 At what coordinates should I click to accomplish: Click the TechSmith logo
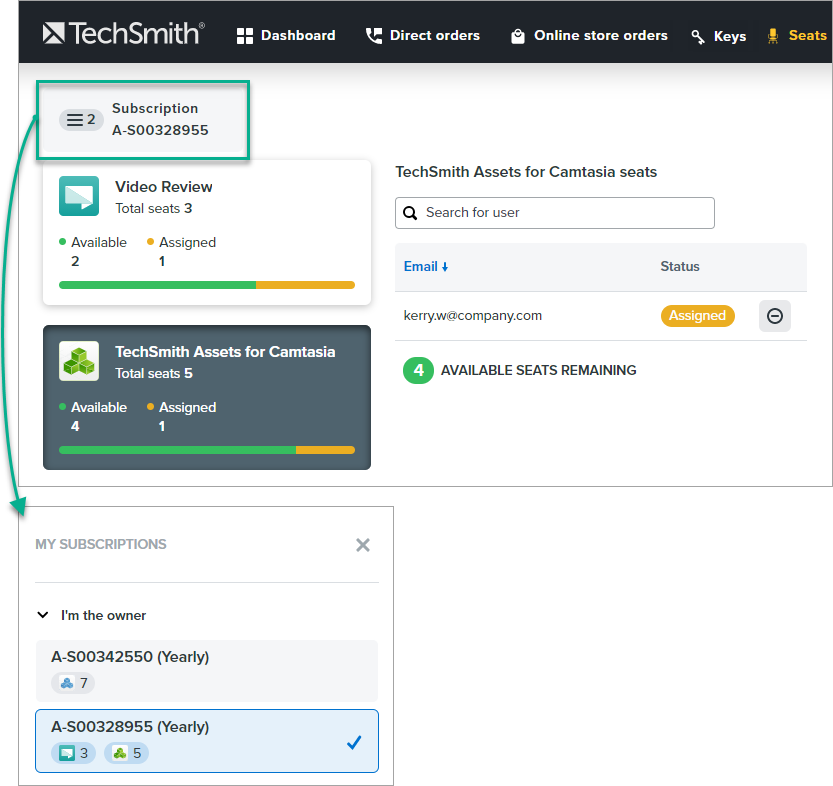coord(123,34)
